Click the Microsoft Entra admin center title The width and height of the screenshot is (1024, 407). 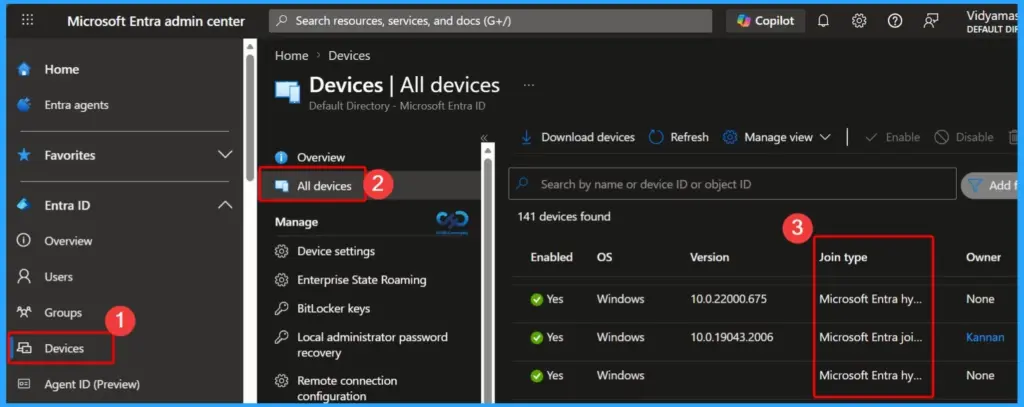pyautogui.click(x=156, y=21)
